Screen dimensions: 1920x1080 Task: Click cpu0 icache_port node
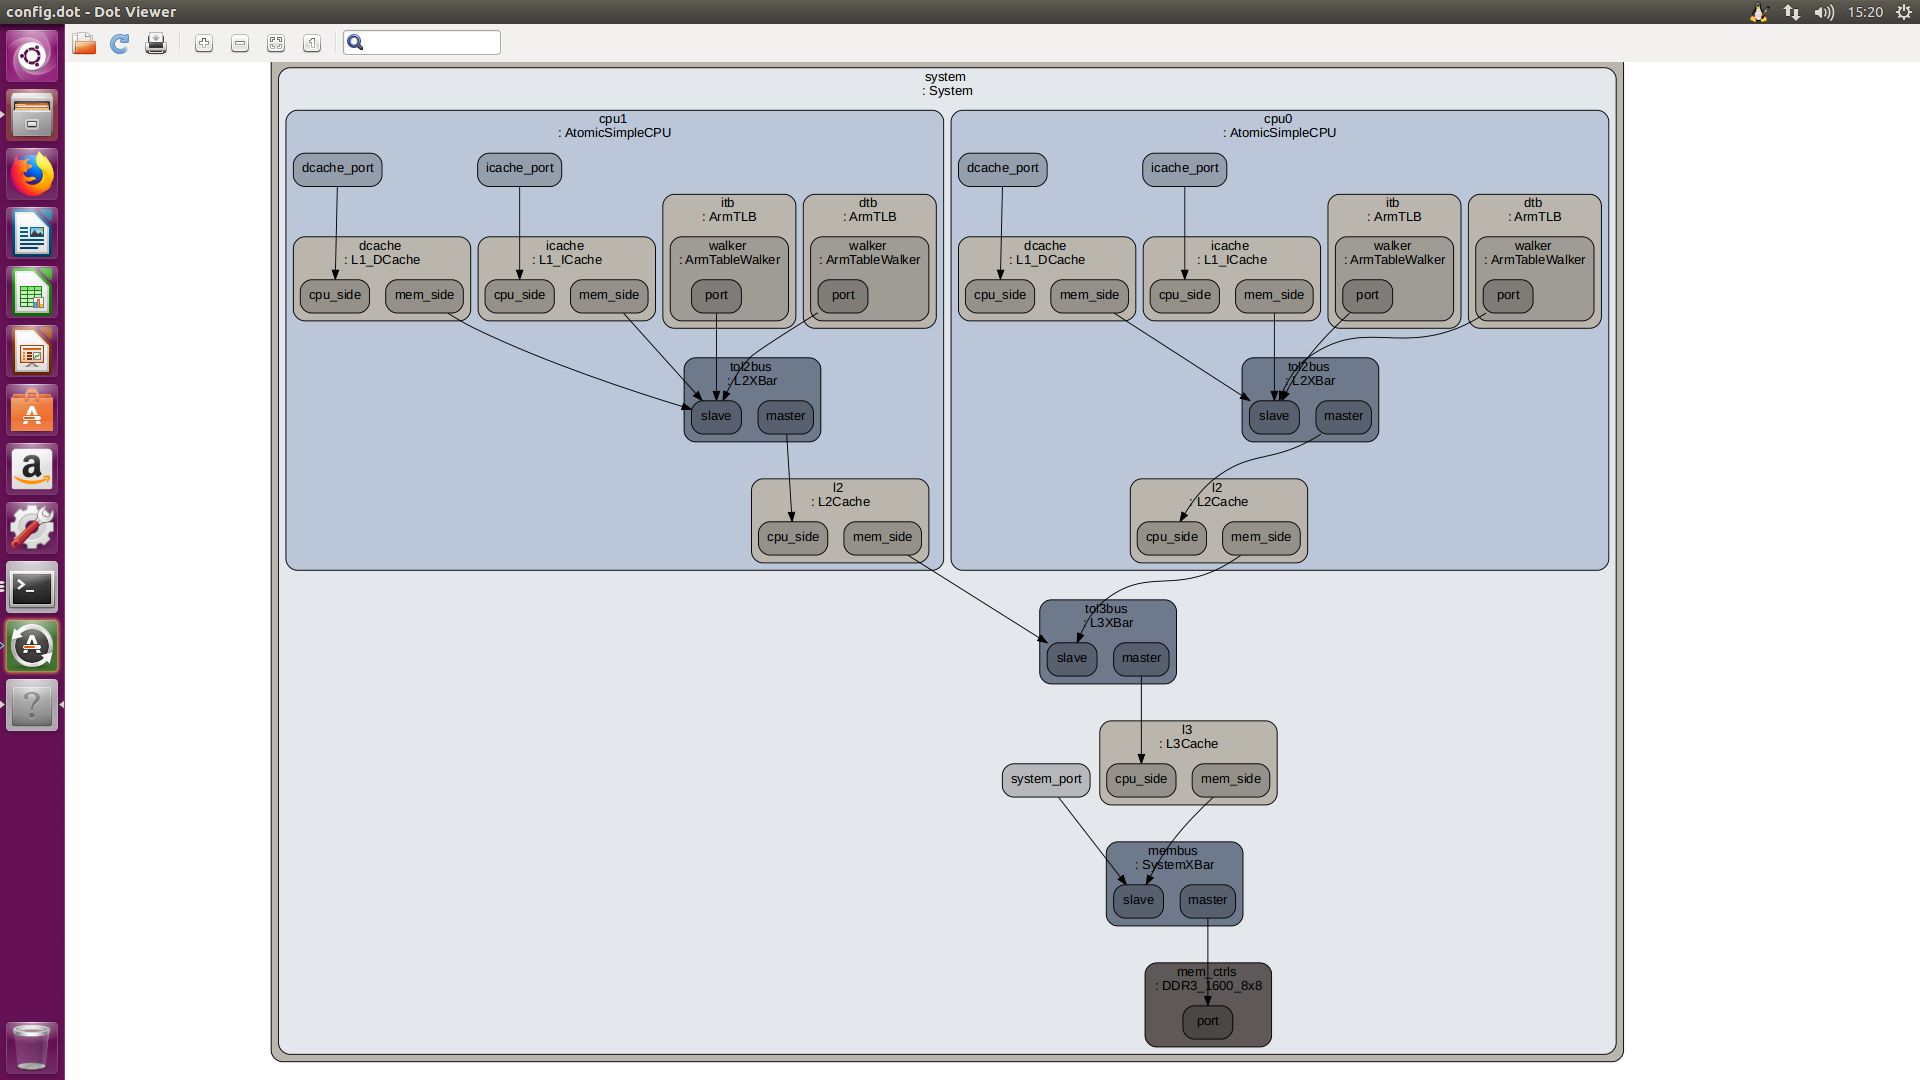point(1184,168)
